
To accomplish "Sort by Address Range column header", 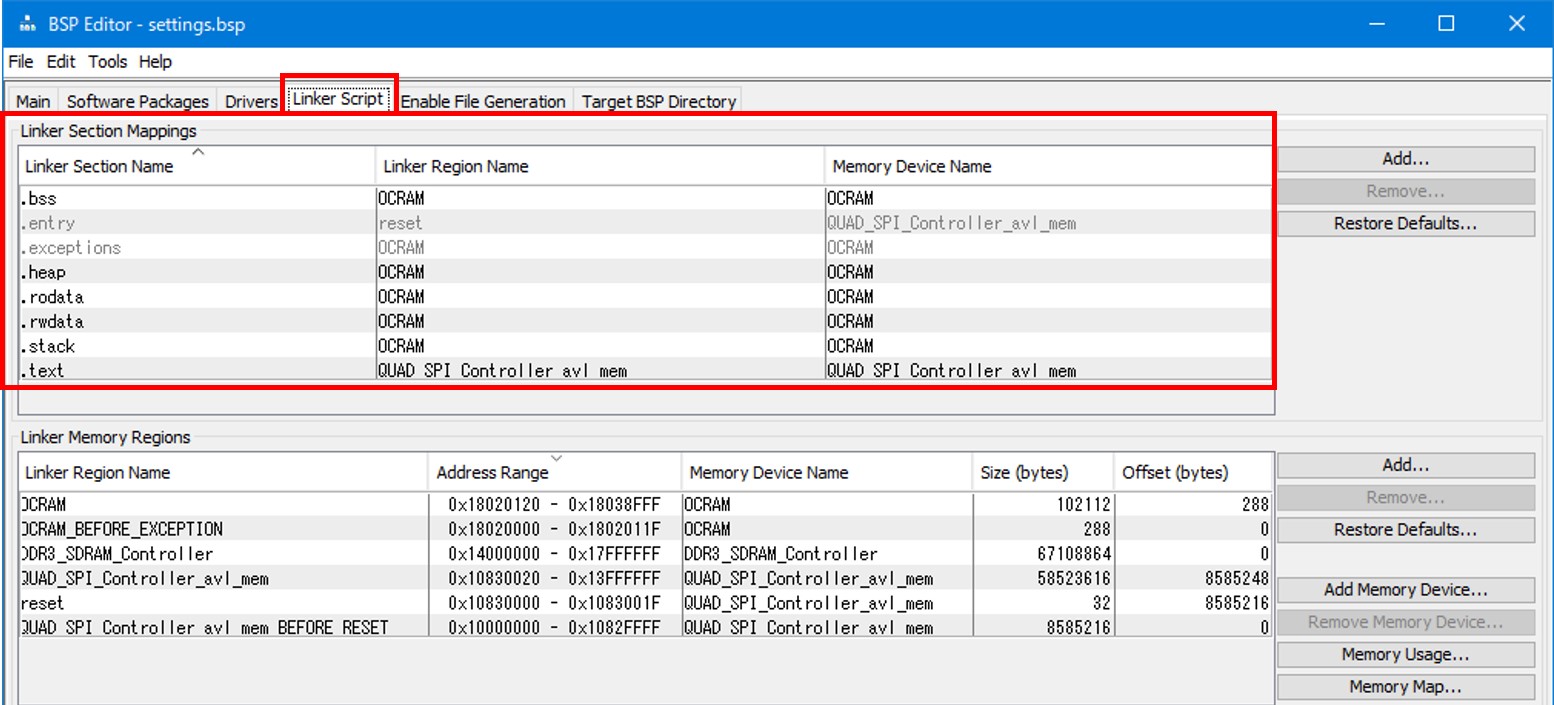I will (x=492, y=473).
